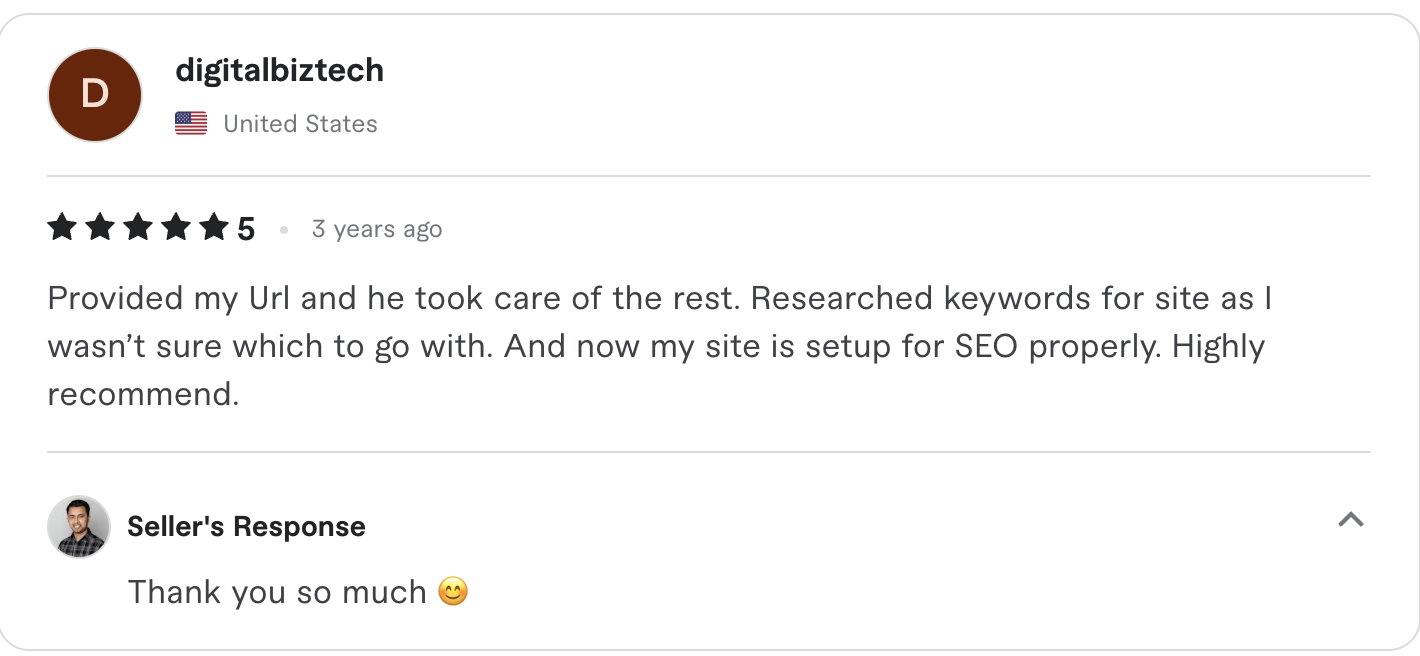
Task: Open the digitalbiztech profile name
Action: (x=280, y=70)
